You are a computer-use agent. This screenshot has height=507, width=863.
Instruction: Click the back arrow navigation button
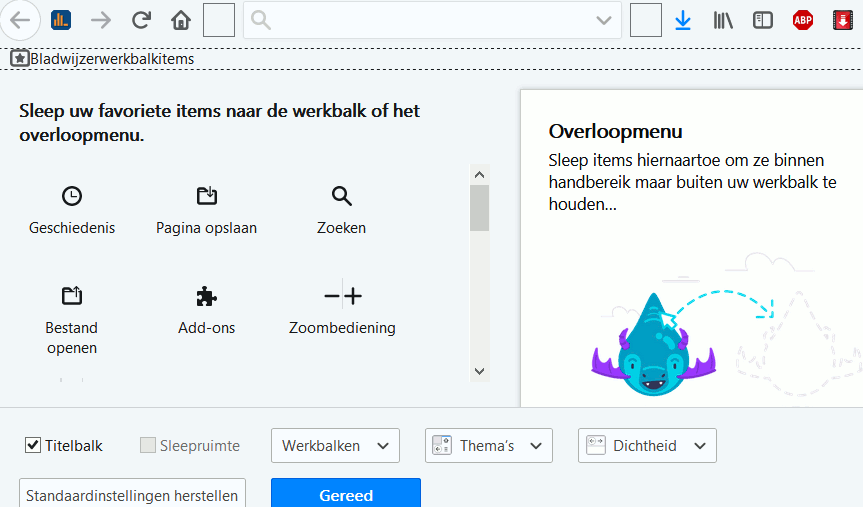[20, 20]
